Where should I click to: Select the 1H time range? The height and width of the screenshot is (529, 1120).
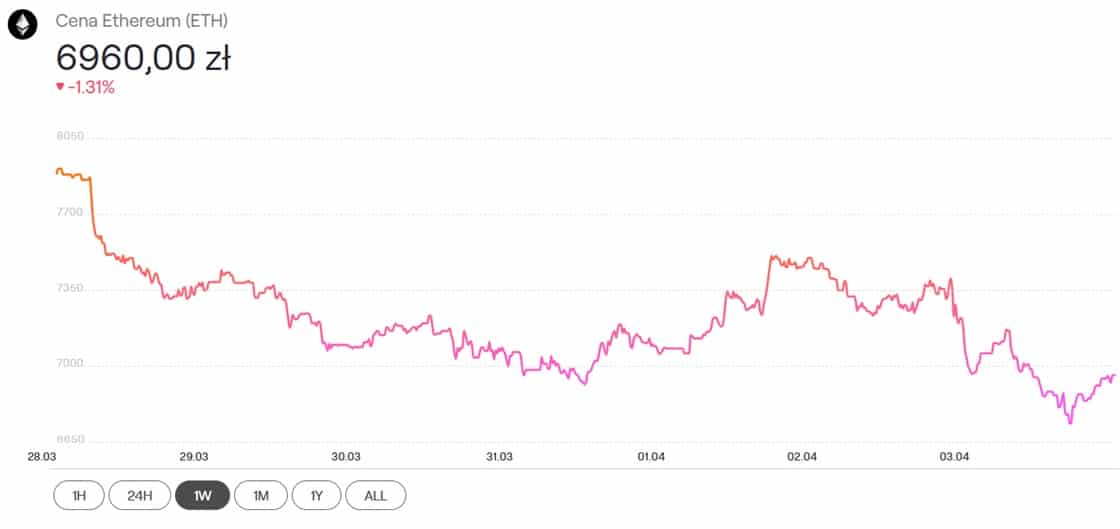(79, 495)
